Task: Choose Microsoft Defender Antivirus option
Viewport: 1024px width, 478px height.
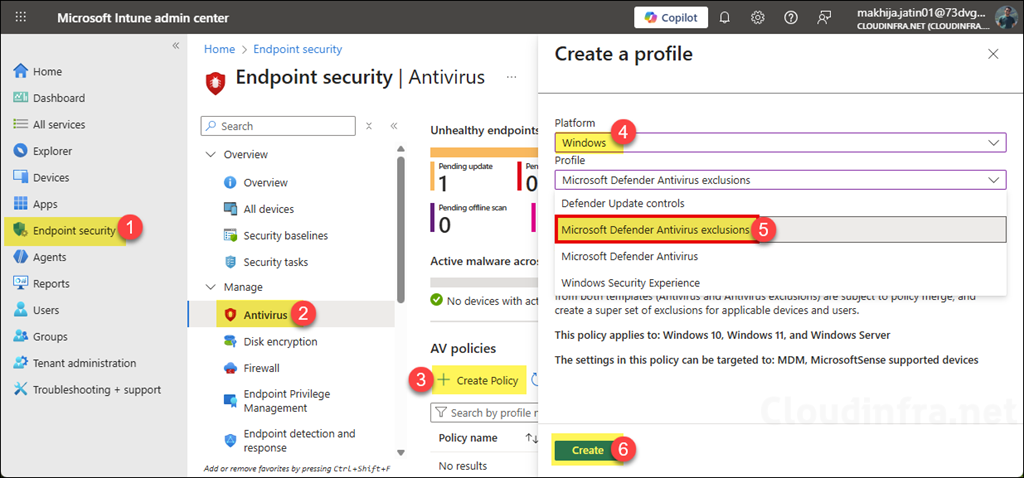Action: coord(780,257)
